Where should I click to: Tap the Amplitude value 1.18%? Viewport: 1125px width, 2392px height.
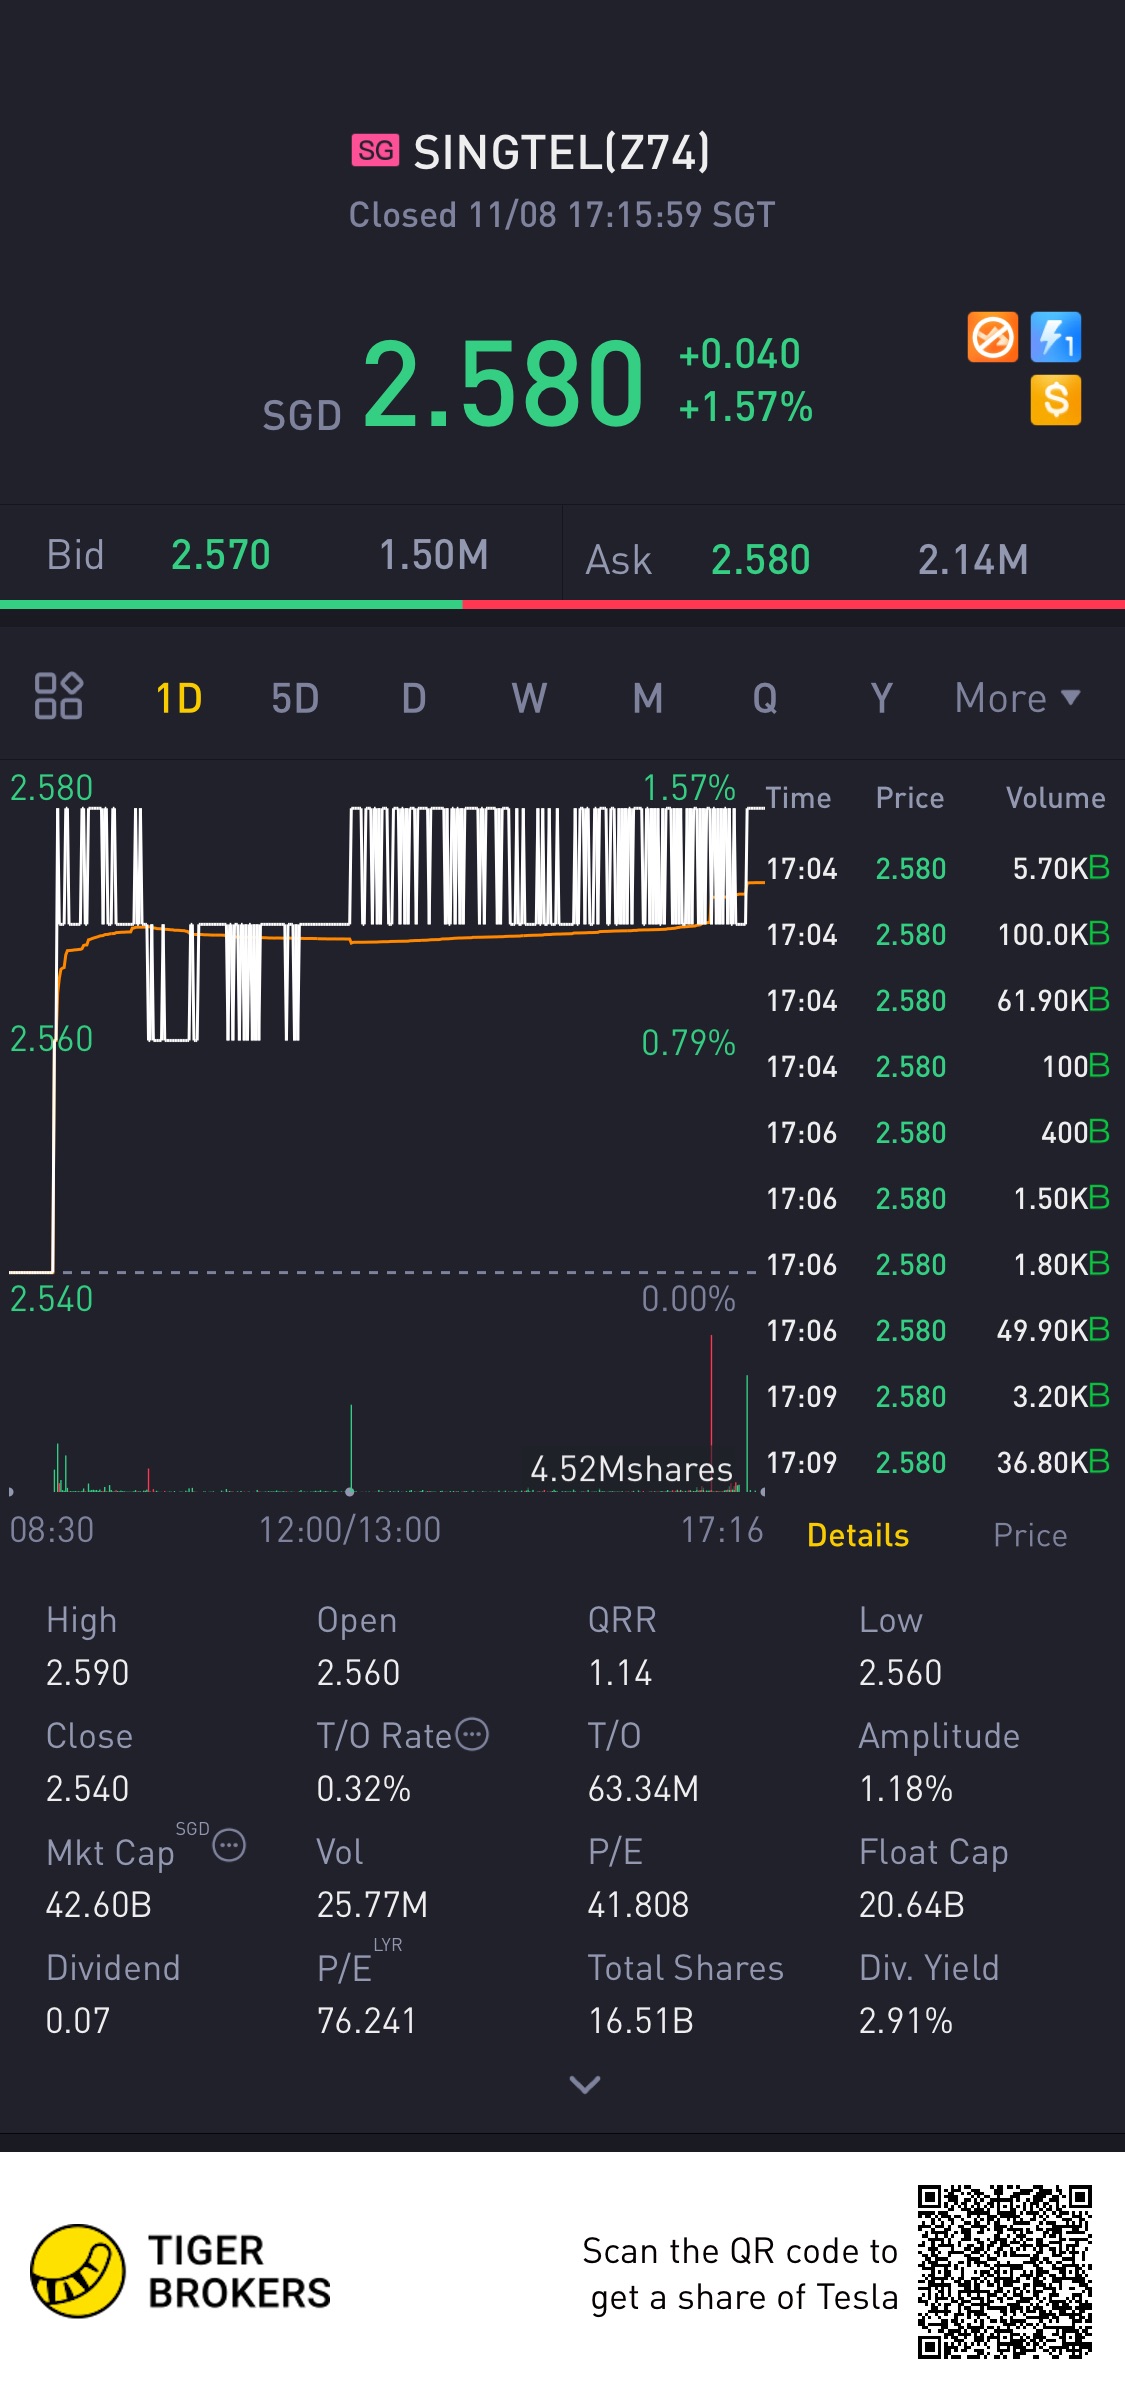(x=906, y=1788)
